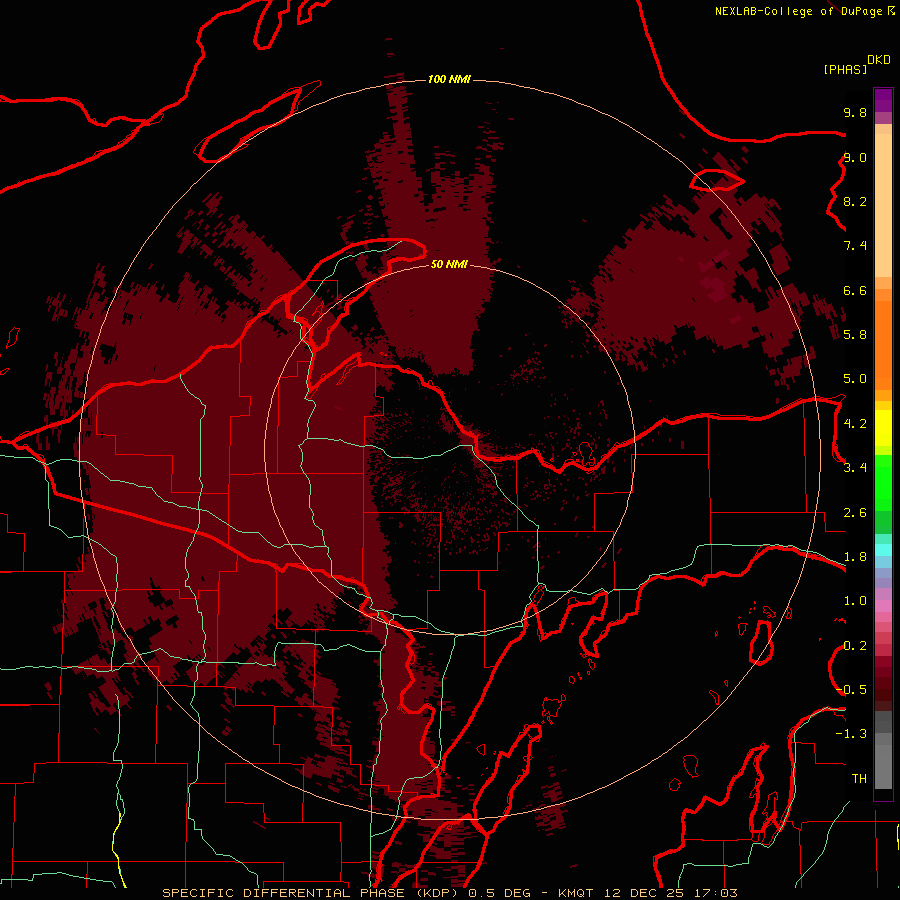Viewport: 900px width, 900px height.
Task: Click the [PHAS] label above the color scale
Action: 845,69
